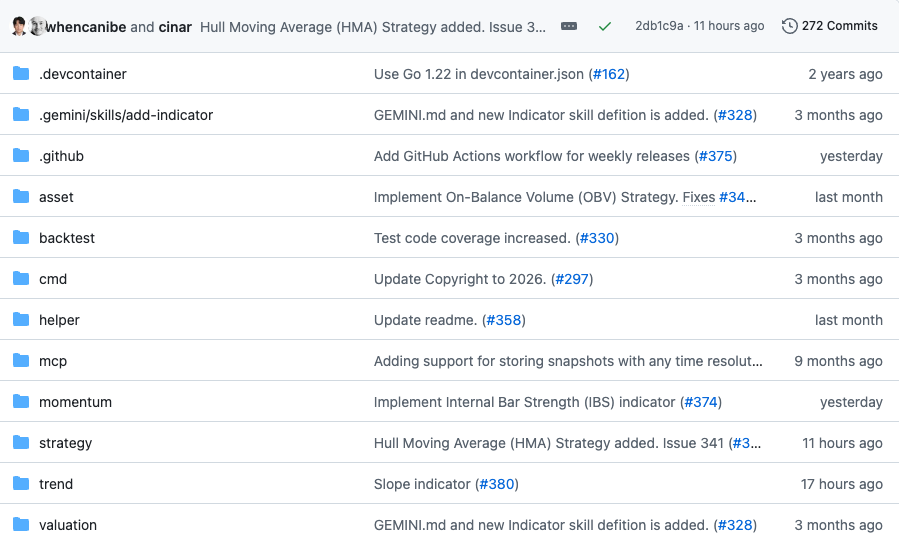The height and width of the screenshot is (544, 899).
Task: Open commit 'Test code coverage increased.'
Action: (472, 238)
